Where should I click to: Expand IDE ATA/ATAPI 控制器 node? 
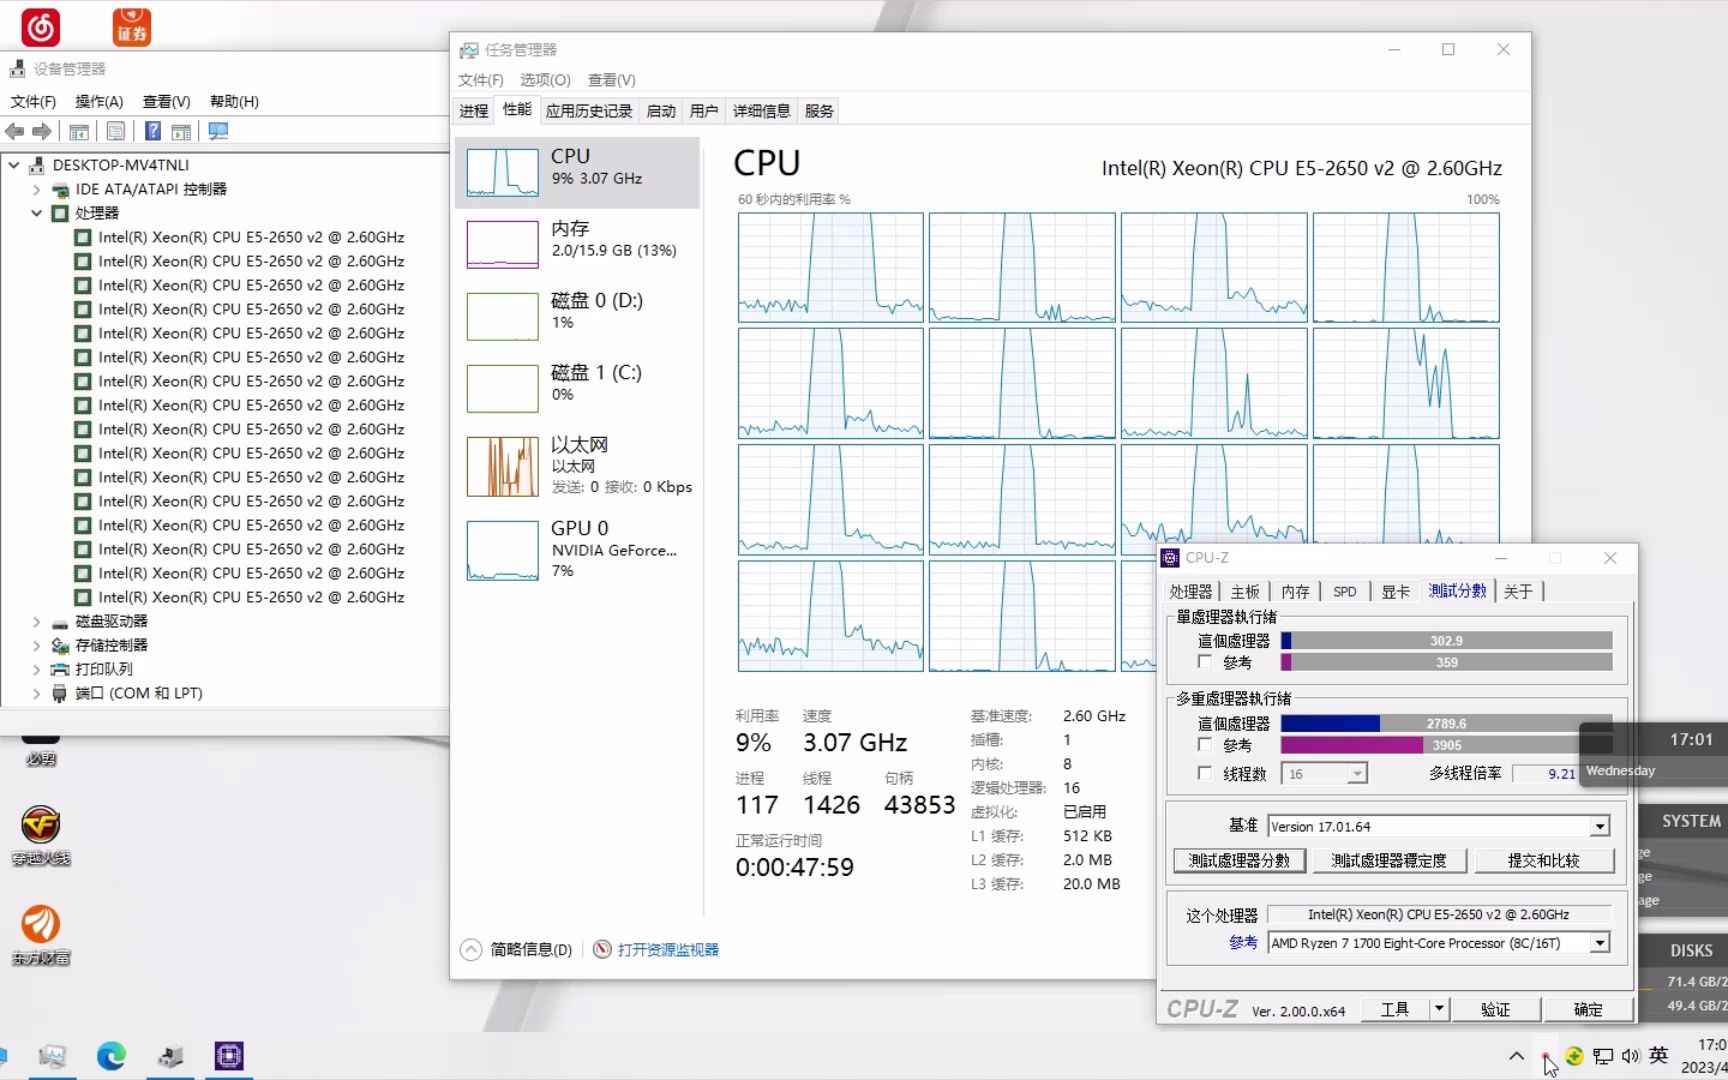37,189
